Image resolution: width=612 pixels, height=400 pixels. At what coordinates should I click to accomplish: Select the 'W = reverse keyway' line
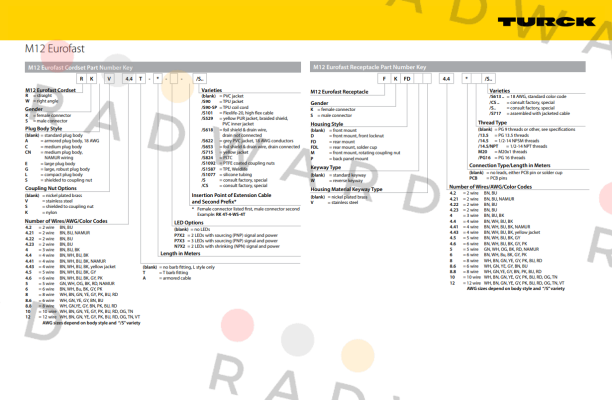click(x=337, y=181)
